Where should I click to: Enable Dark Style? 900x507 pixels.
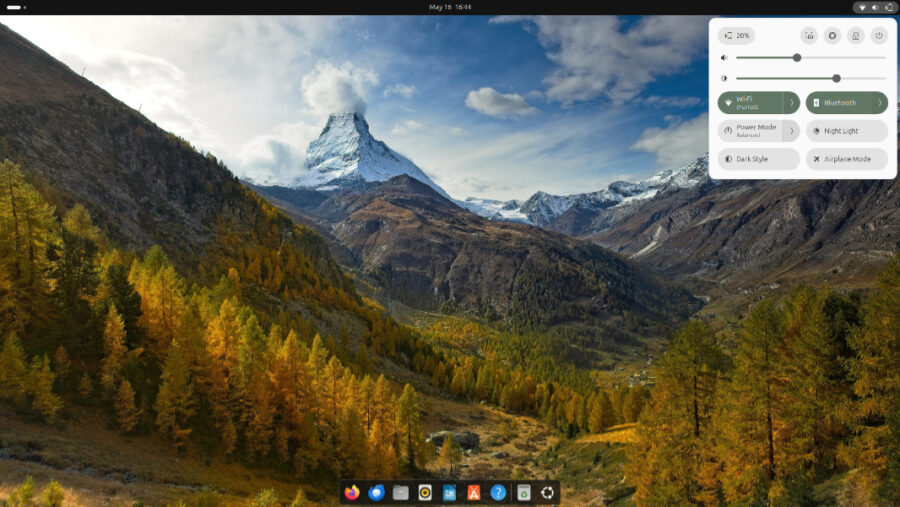click(x=759, y=159)
